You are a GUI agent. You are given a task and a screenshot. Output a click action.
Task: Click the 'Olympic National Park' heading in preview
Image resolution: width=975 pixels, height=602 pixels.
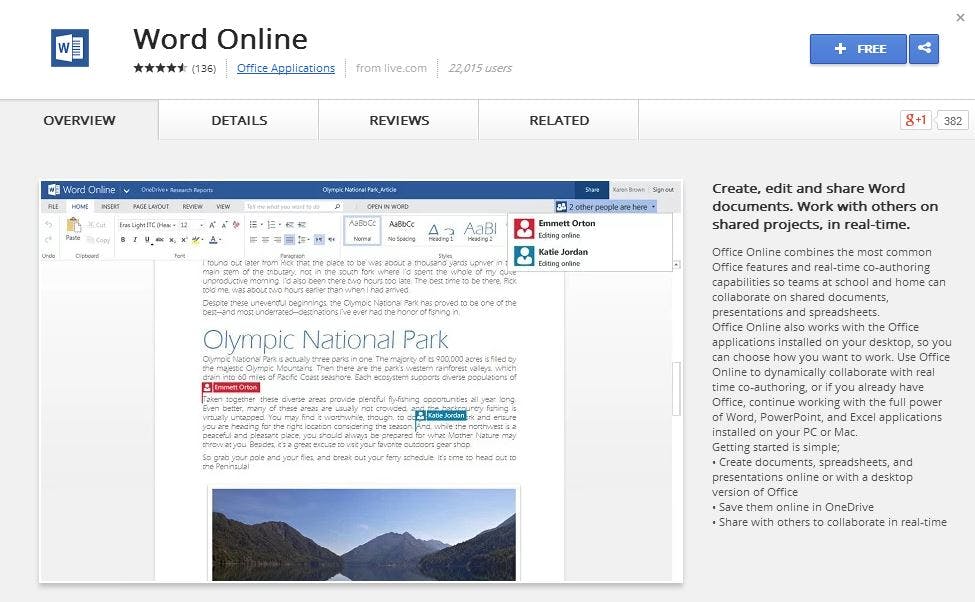325,340
